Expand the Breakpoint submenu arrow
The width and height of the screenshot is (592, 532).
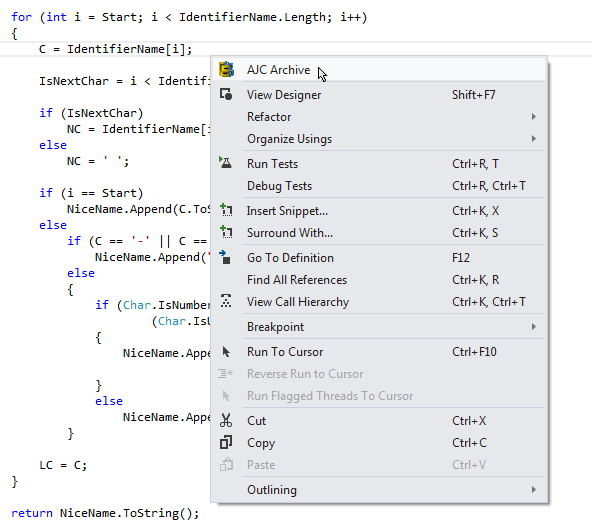tap(533, 326)
